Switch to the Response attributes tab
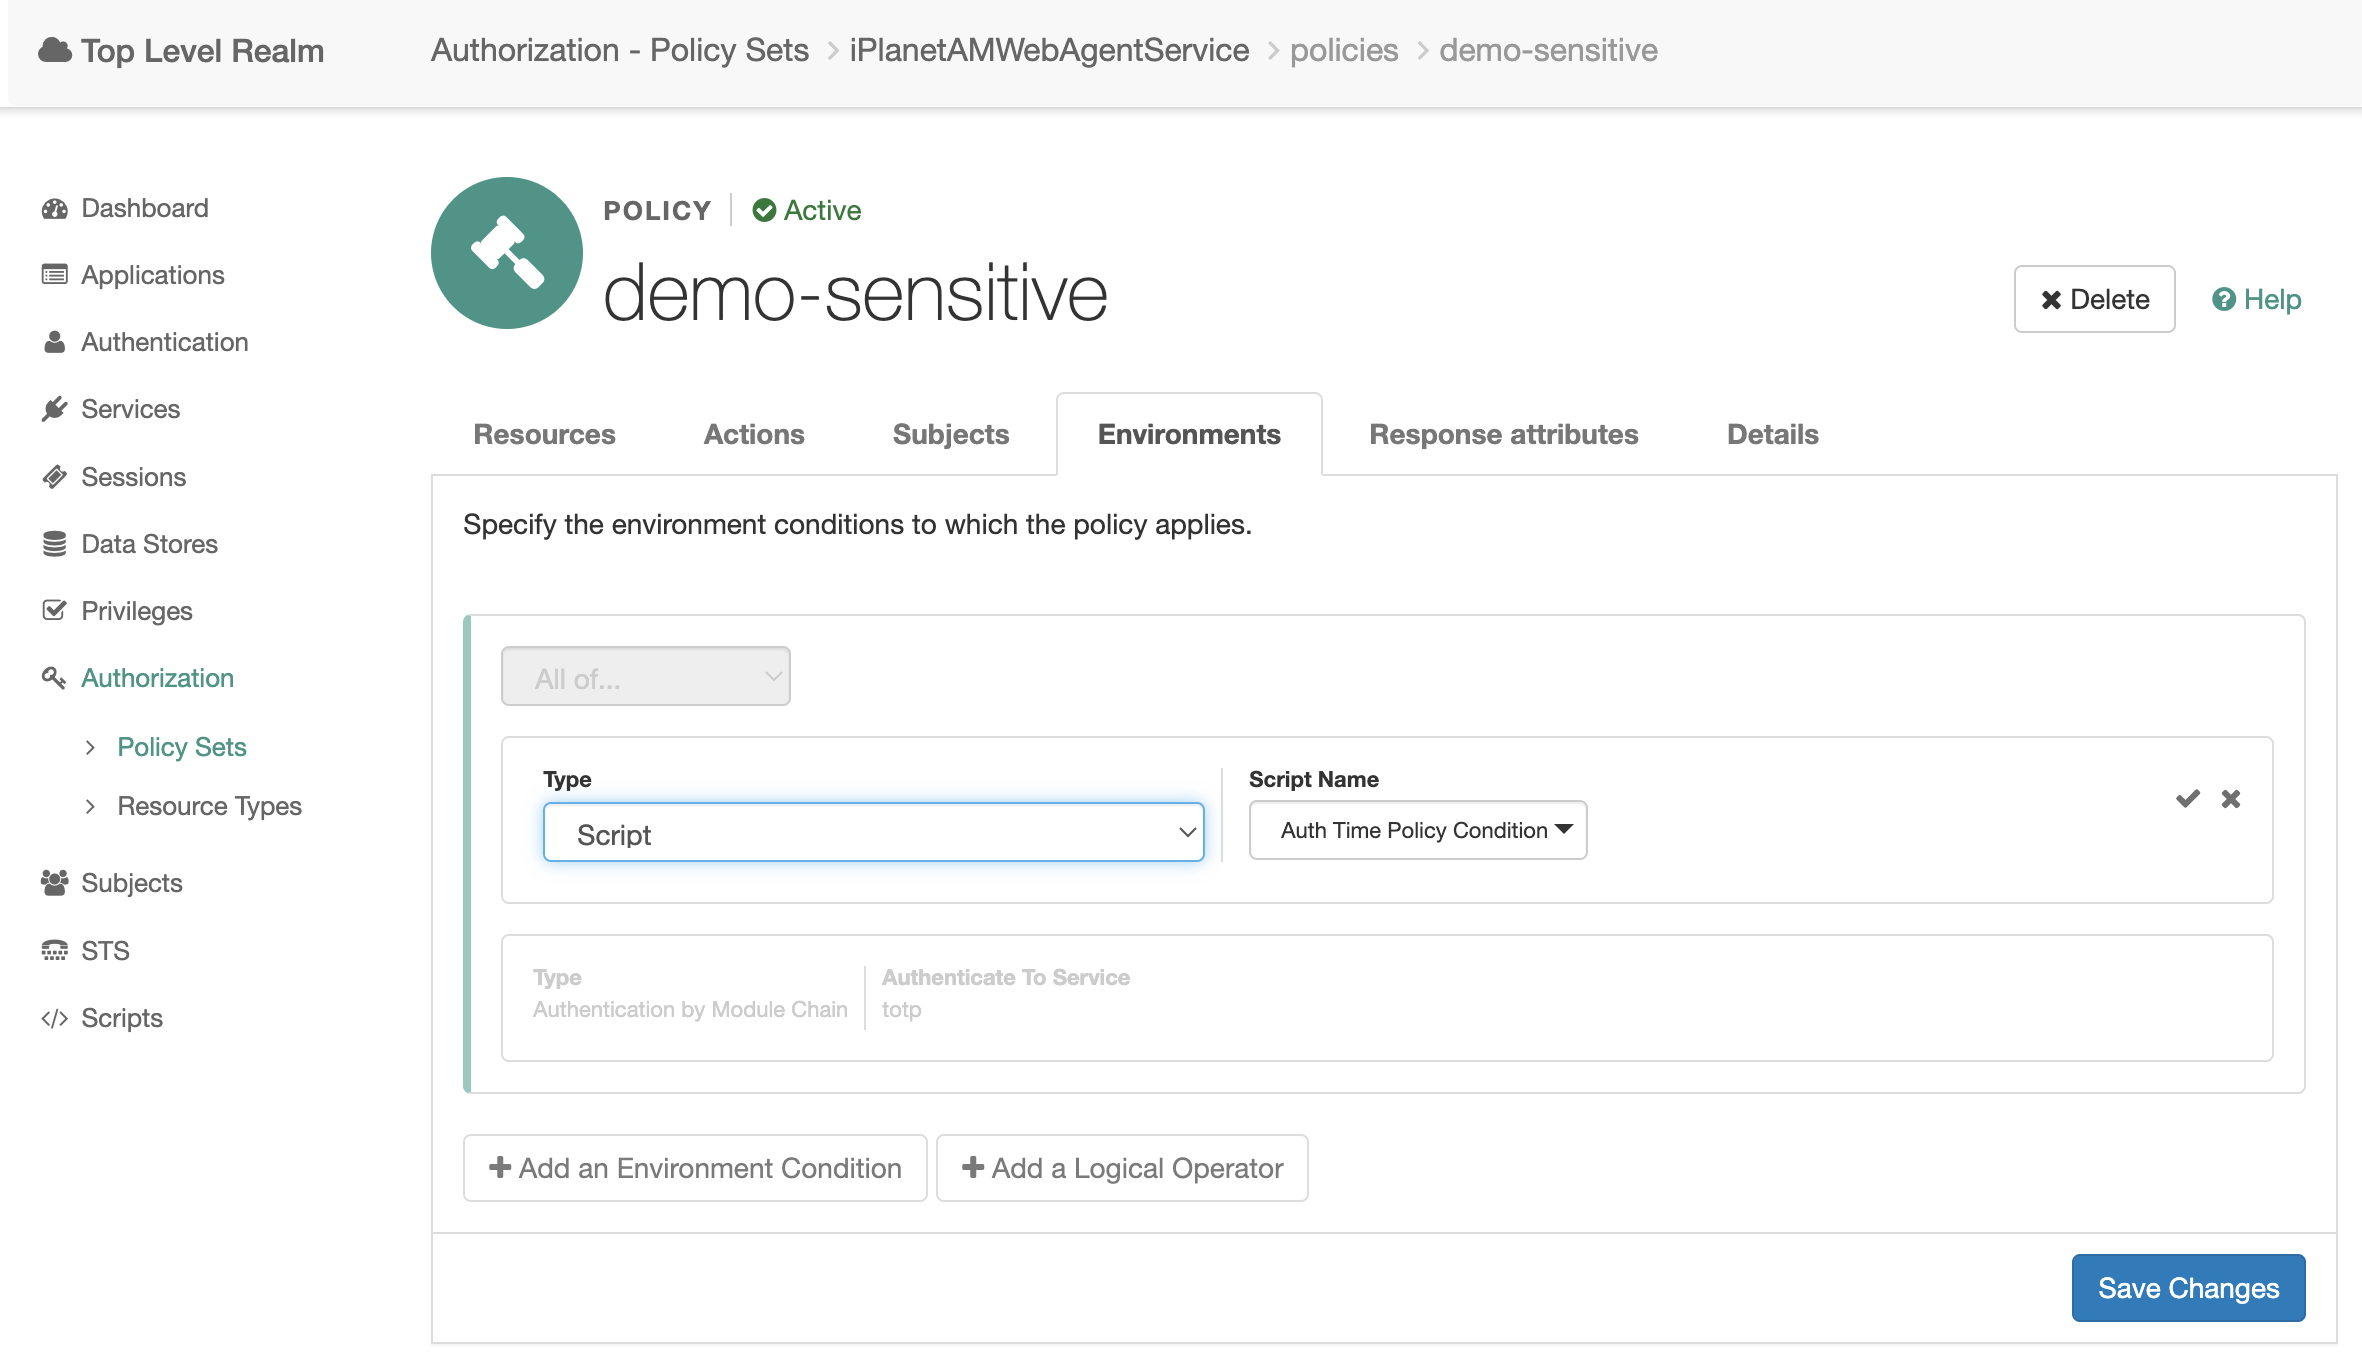Image resolution: width=2362 pixels, height=1360 pixels. (x=1503, y=434)
